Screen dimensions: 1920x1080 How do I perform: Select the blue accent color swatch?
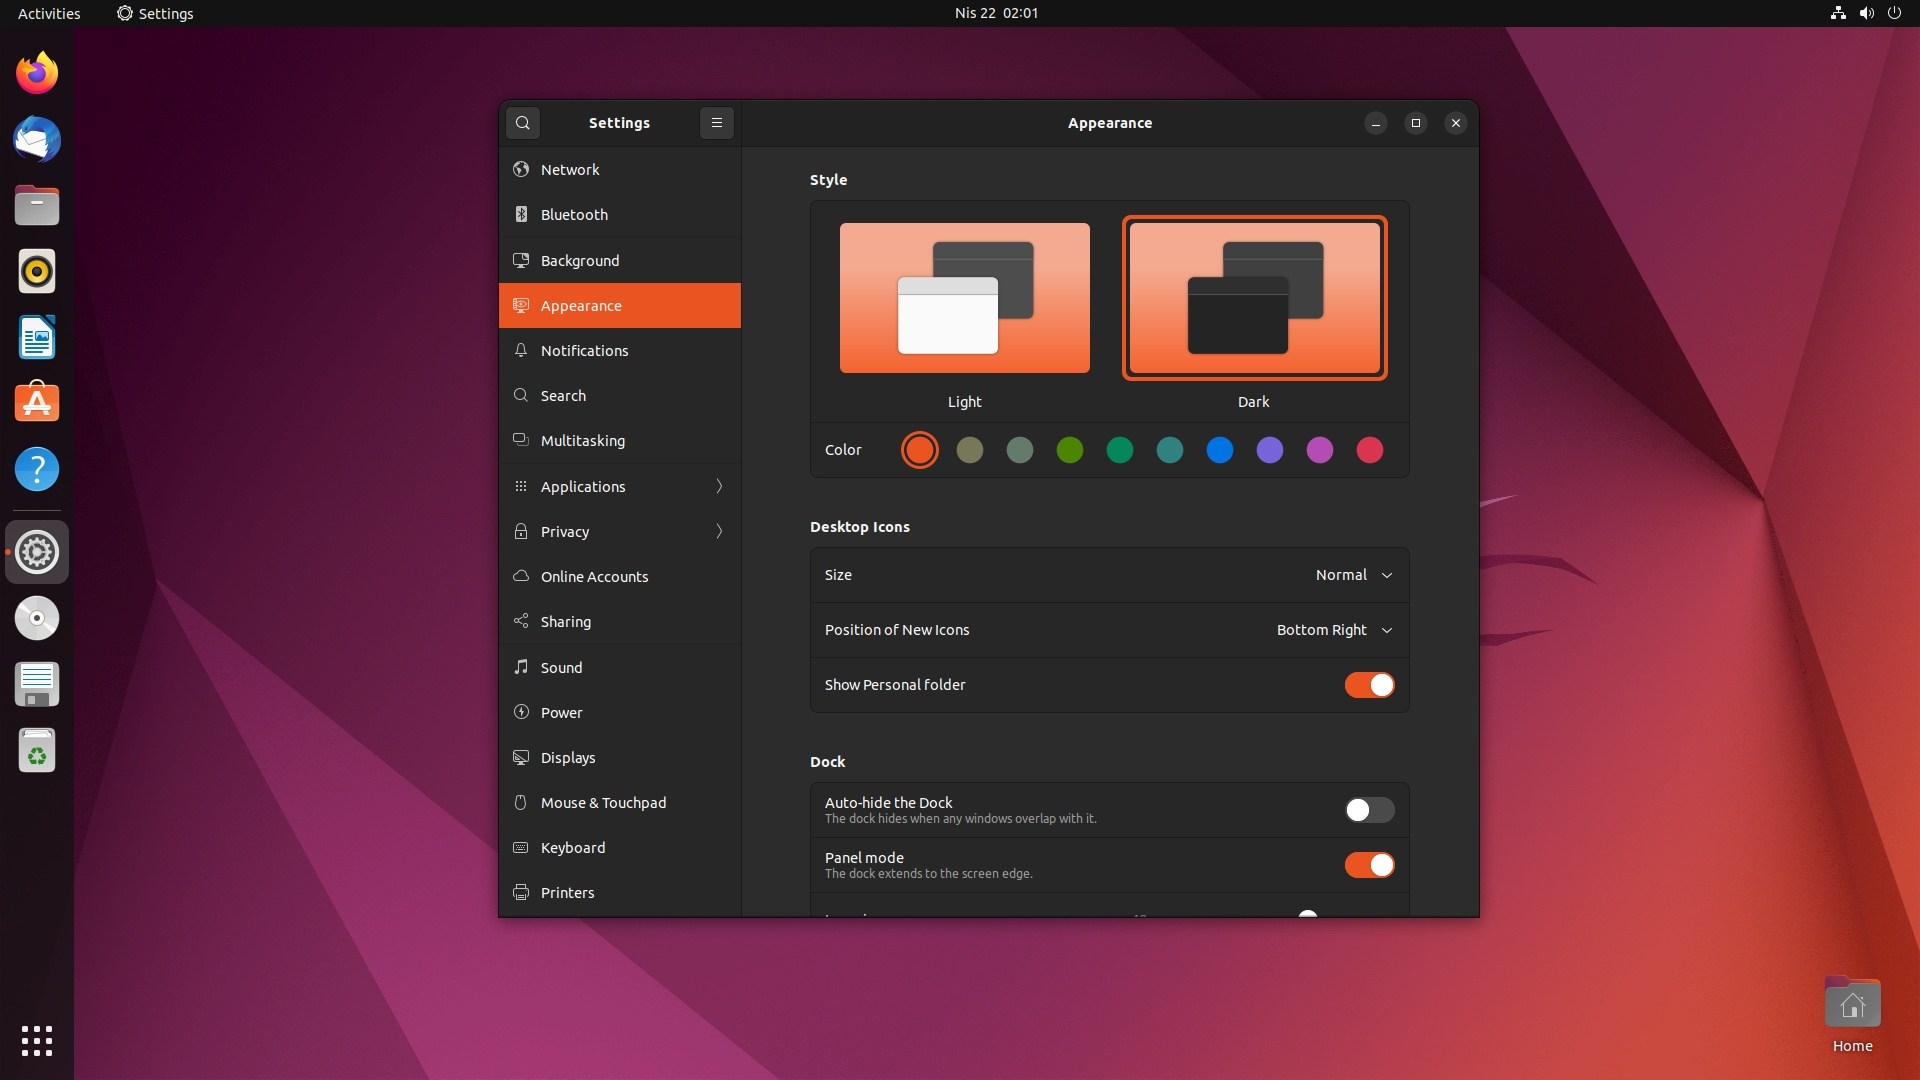tap(1220, 450)
